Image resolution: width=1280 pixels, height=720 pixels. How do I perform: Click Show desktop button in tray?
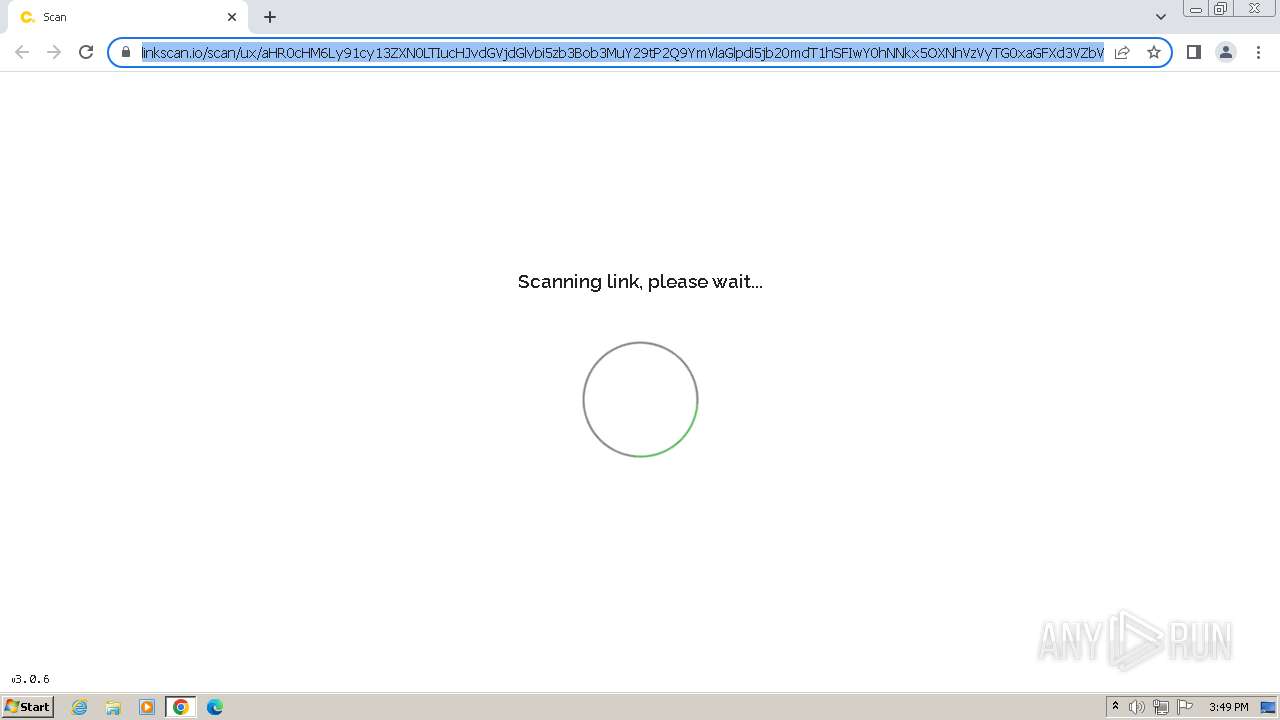(x=1268, y=707)
